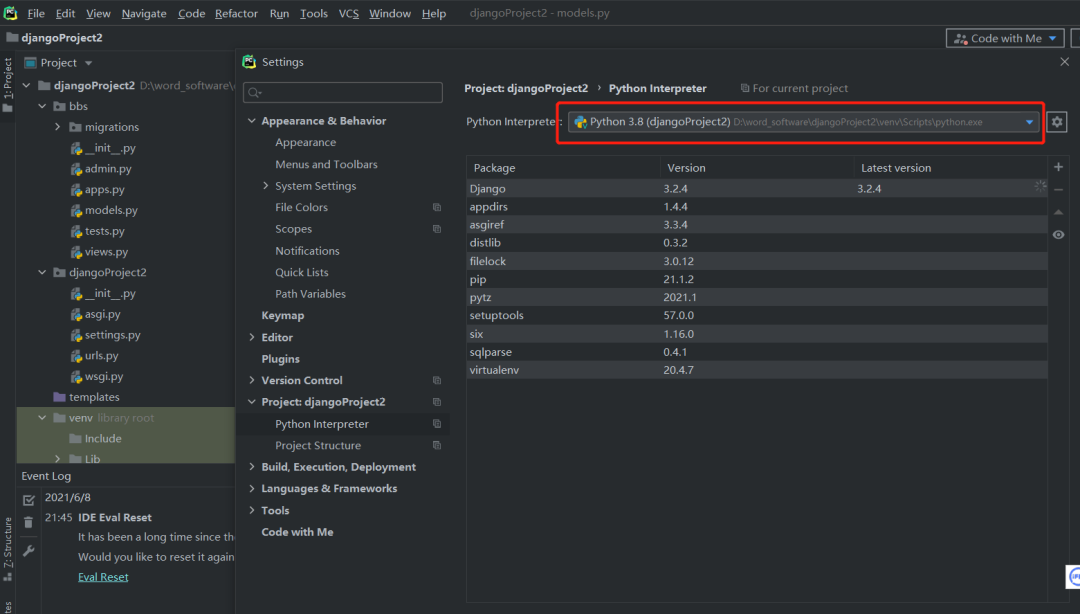Click the folder icon beside templates
This screenshot has width=1080, height=614.
(59, 397)
